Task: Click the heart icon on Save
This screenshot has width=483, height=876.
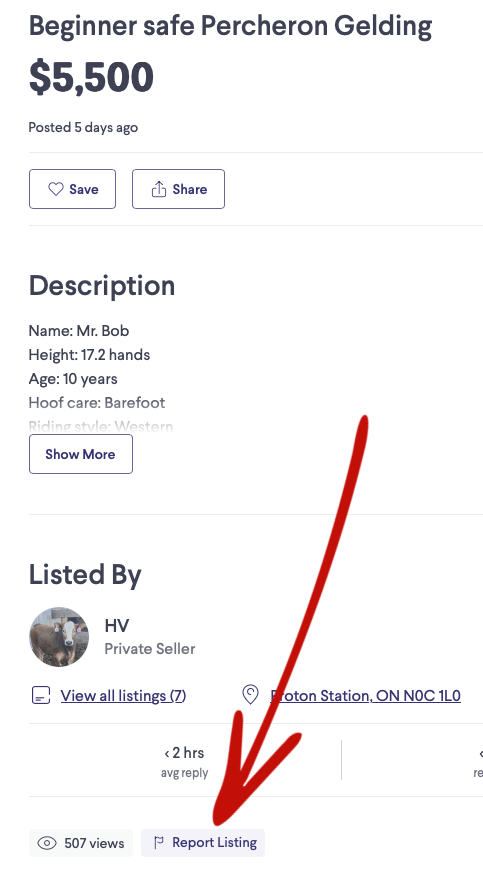Action: click(x=55, y=189)
